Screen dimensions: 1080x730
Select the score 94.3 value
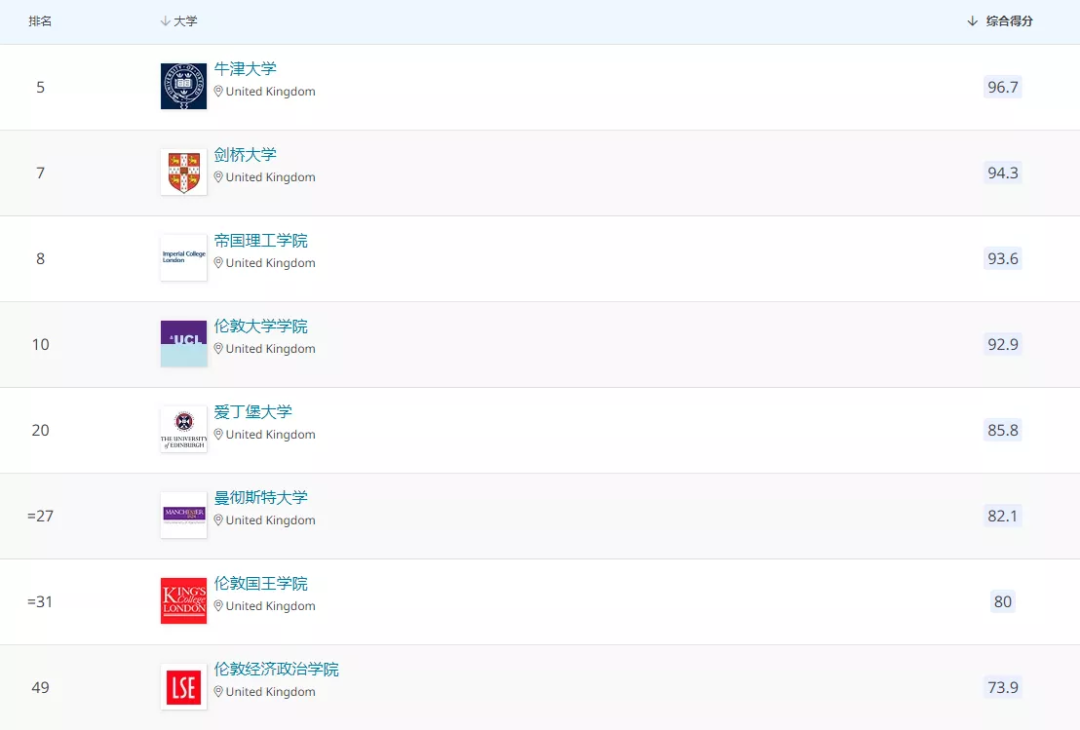point(1003,173)
